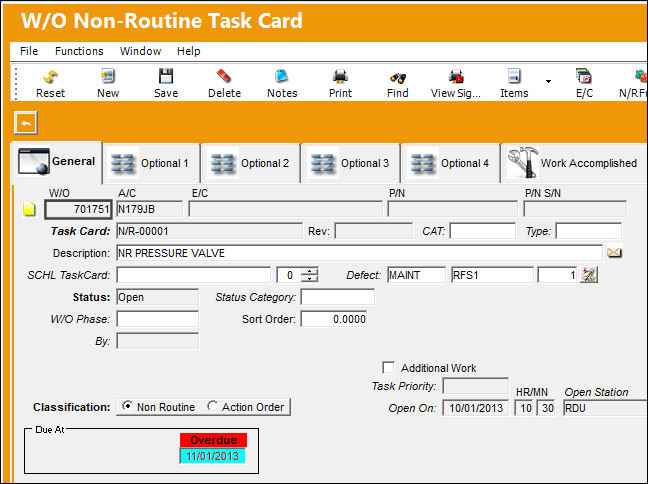Increase the SCHL TaskCard spinner value
The width and height of the screenshot is (648, 484).
[310, 271]
